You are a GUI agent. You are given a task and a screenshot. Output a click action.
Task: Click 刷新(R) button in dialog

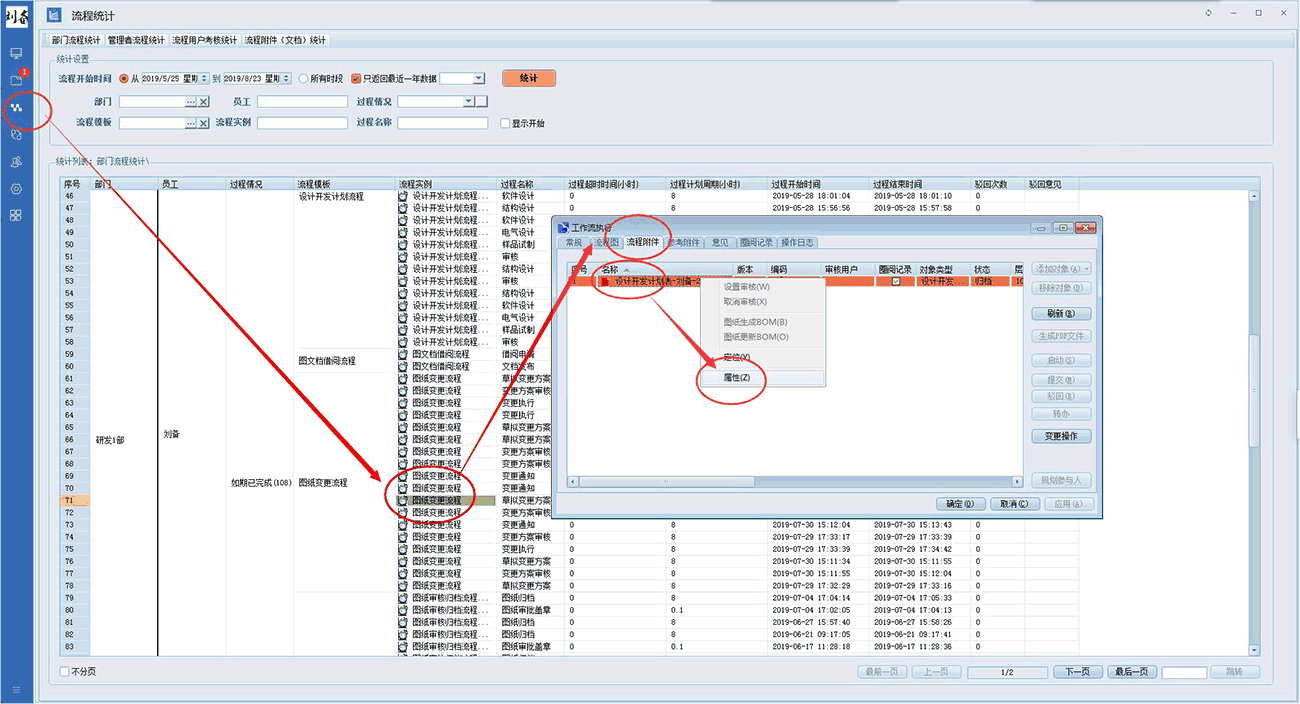(1061, 313)
